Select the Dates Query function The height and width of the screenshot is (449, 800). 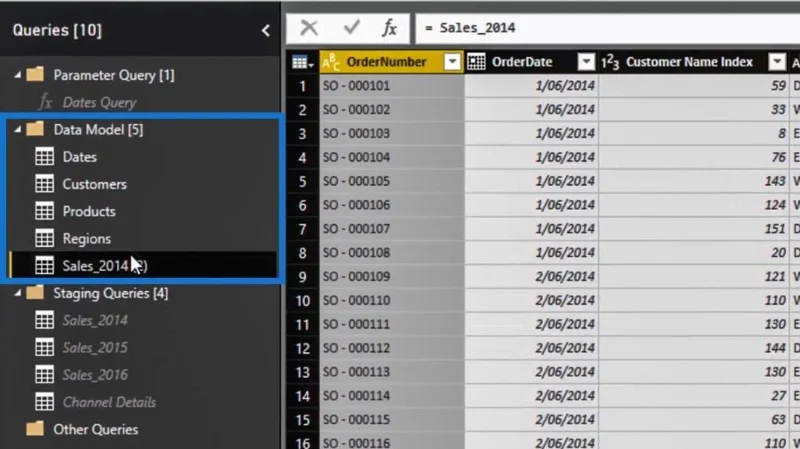click(99, 103)
